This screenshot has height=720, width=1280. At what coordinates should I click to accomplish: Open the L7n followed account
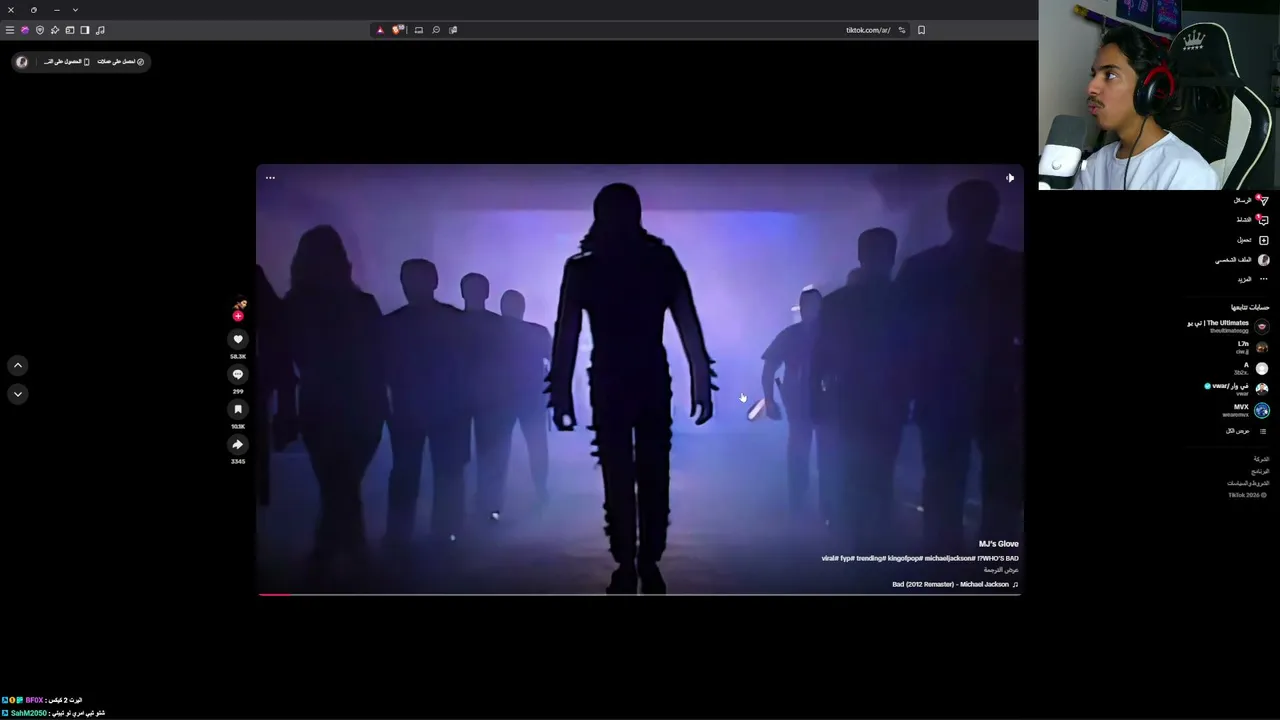click(1252, 347)
